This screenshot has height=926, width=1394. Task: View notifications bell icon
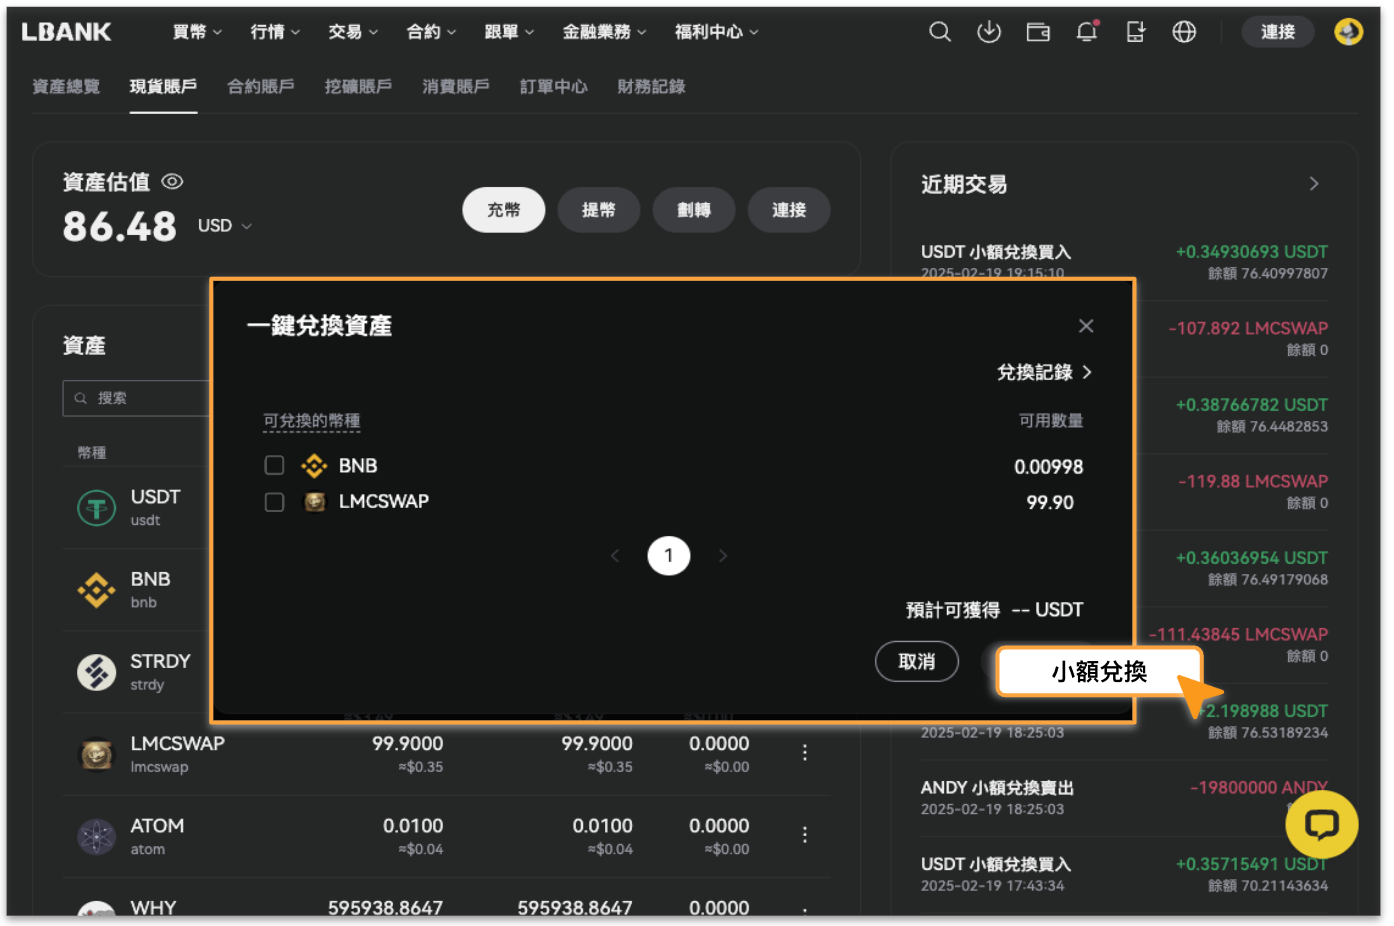coord(1087,32)
